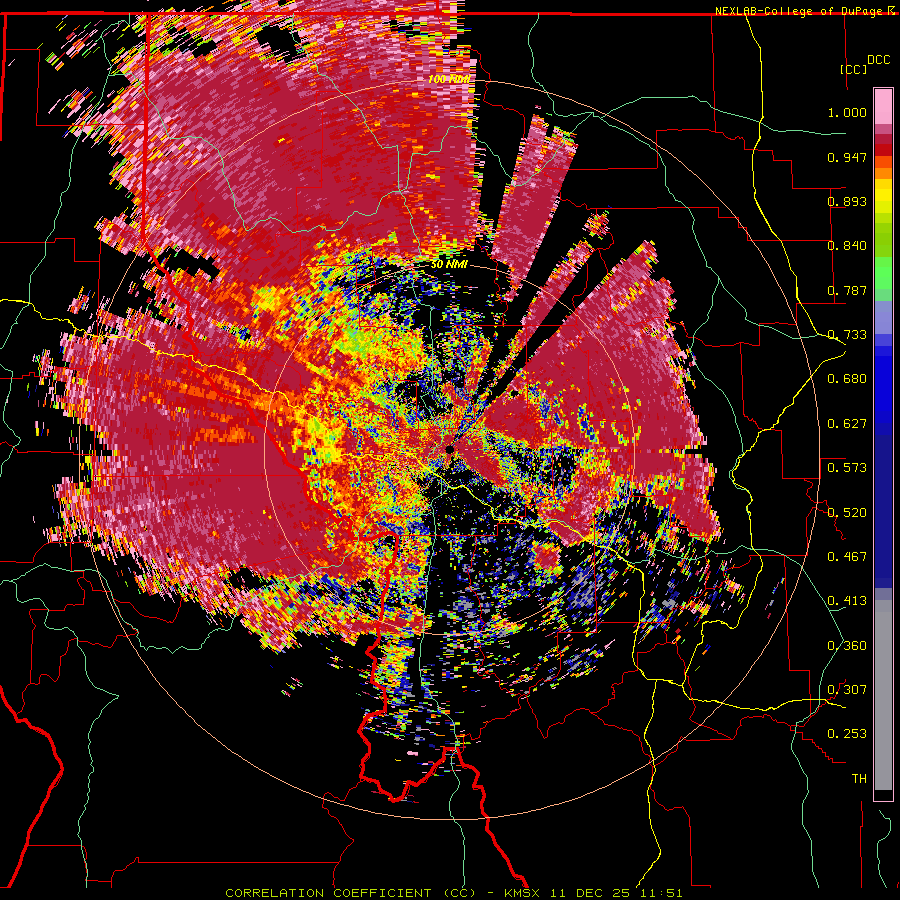Select the 0.627 scale value

[x=847, y=424]
